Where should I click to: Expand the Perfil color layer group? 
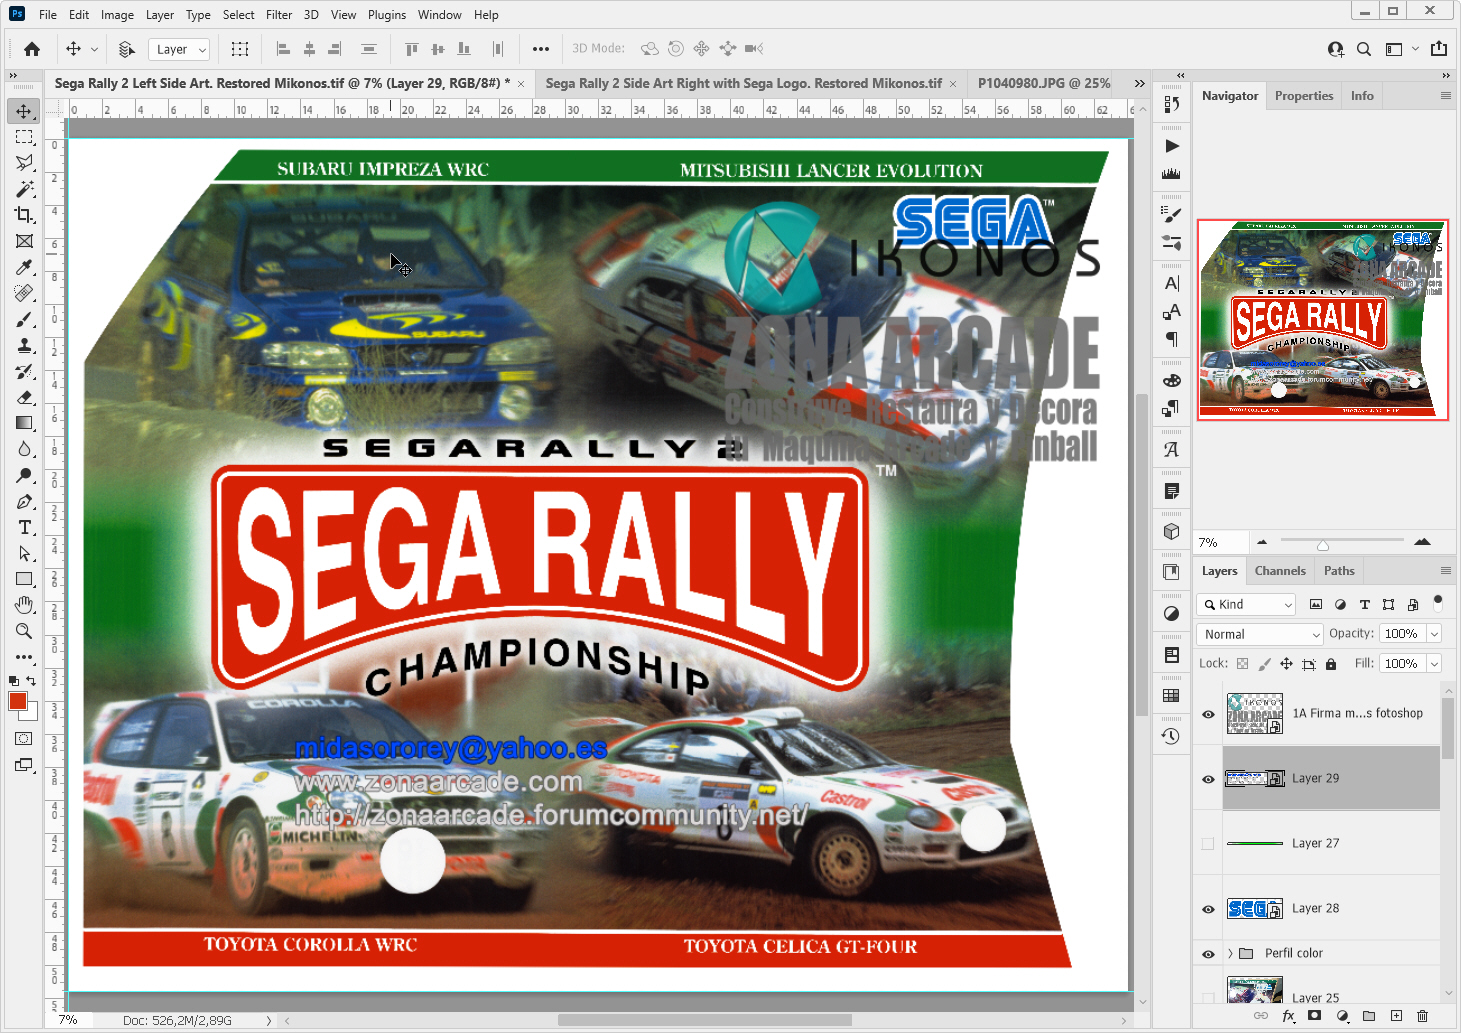[1232, 952]
